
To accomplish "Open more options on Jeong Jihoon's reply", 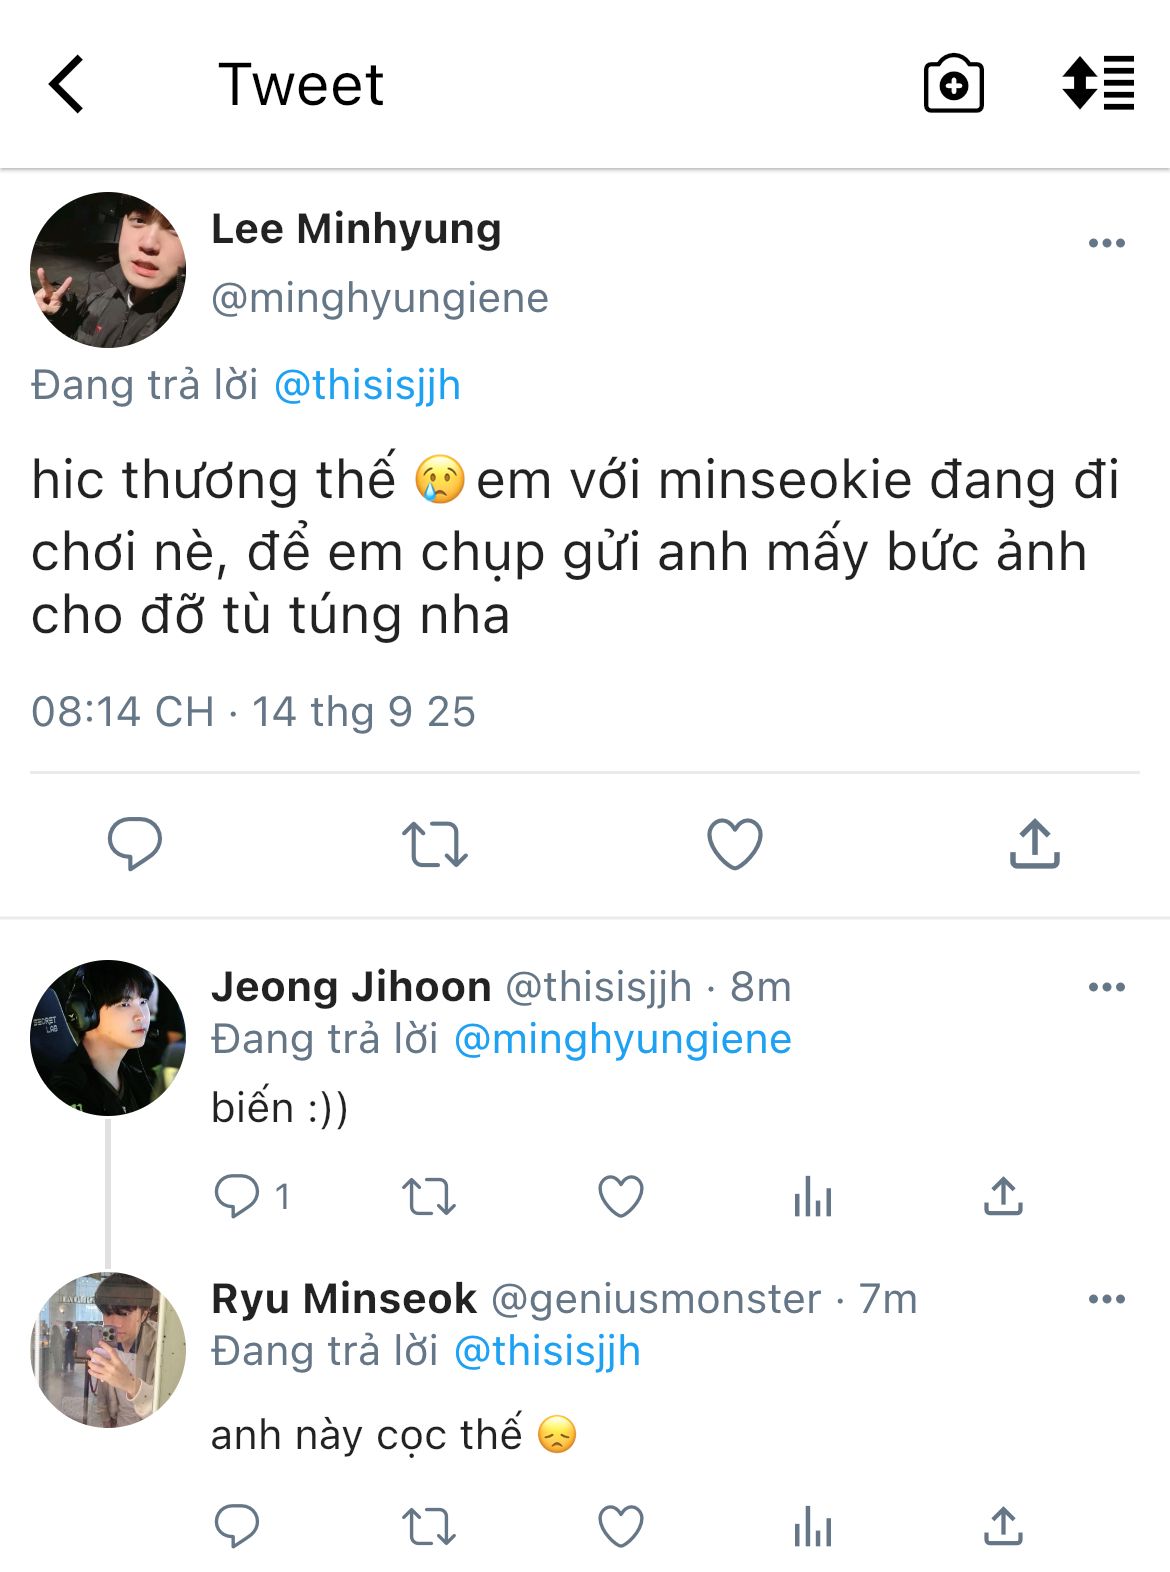I will click(x=1106, y=987).
